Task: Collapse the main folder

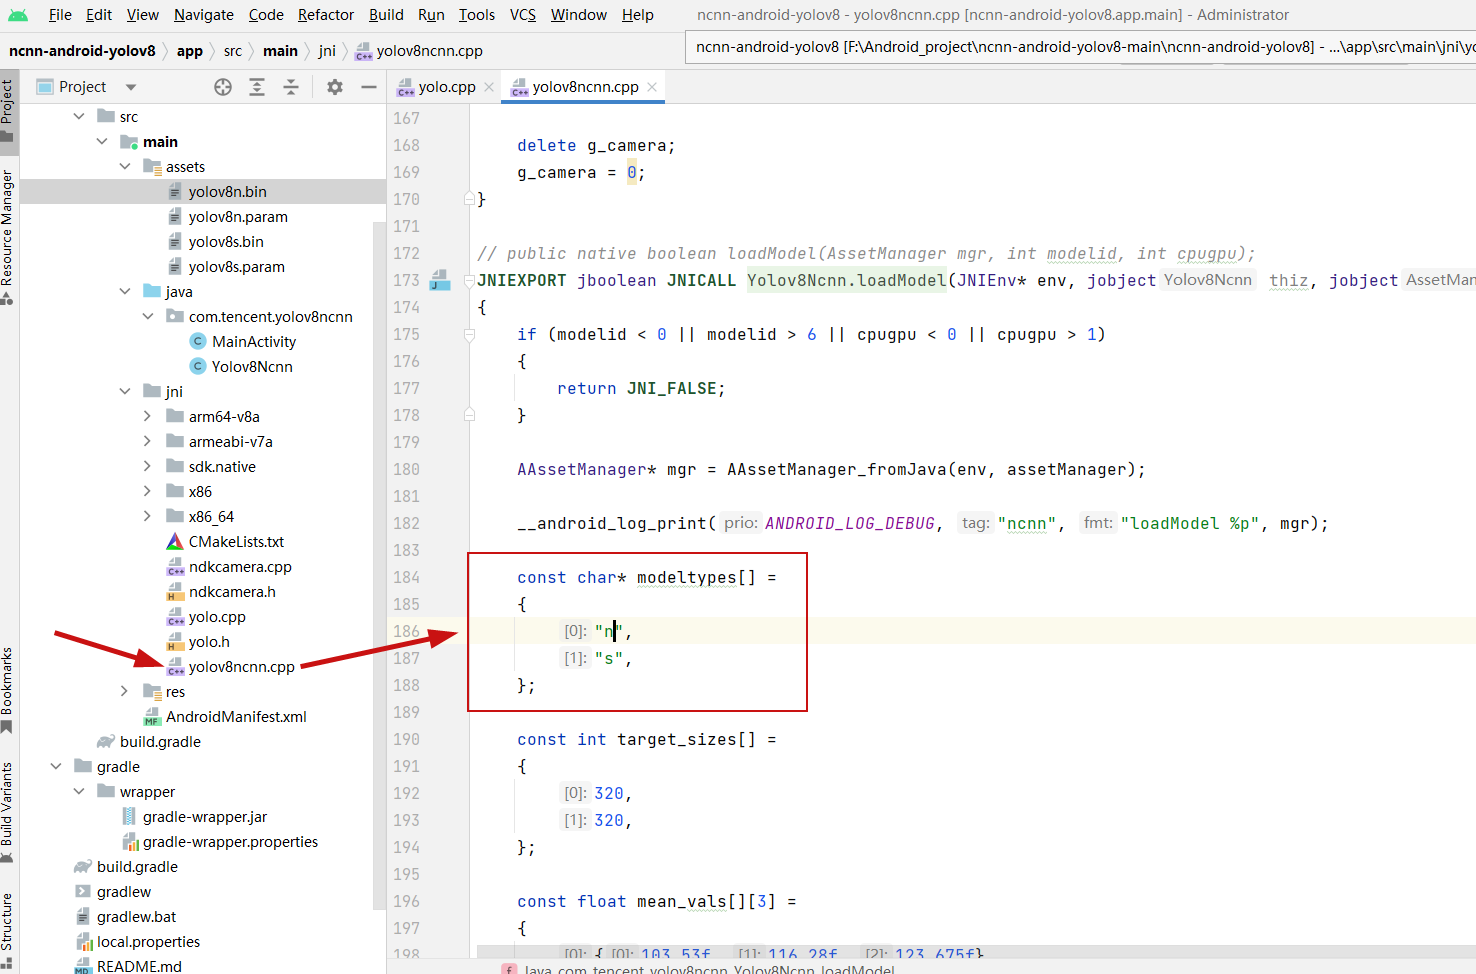Action: tap(102, 141)
